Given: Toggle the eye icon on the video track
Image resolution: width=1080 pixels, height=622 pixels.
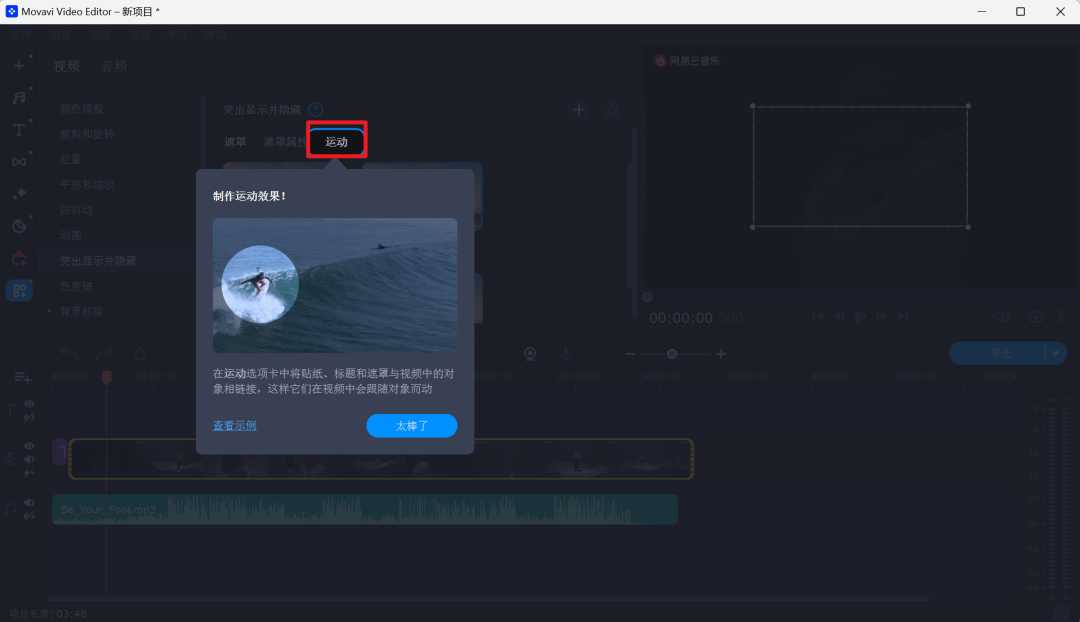Looking at the screenshot, I should coord(29,446).
